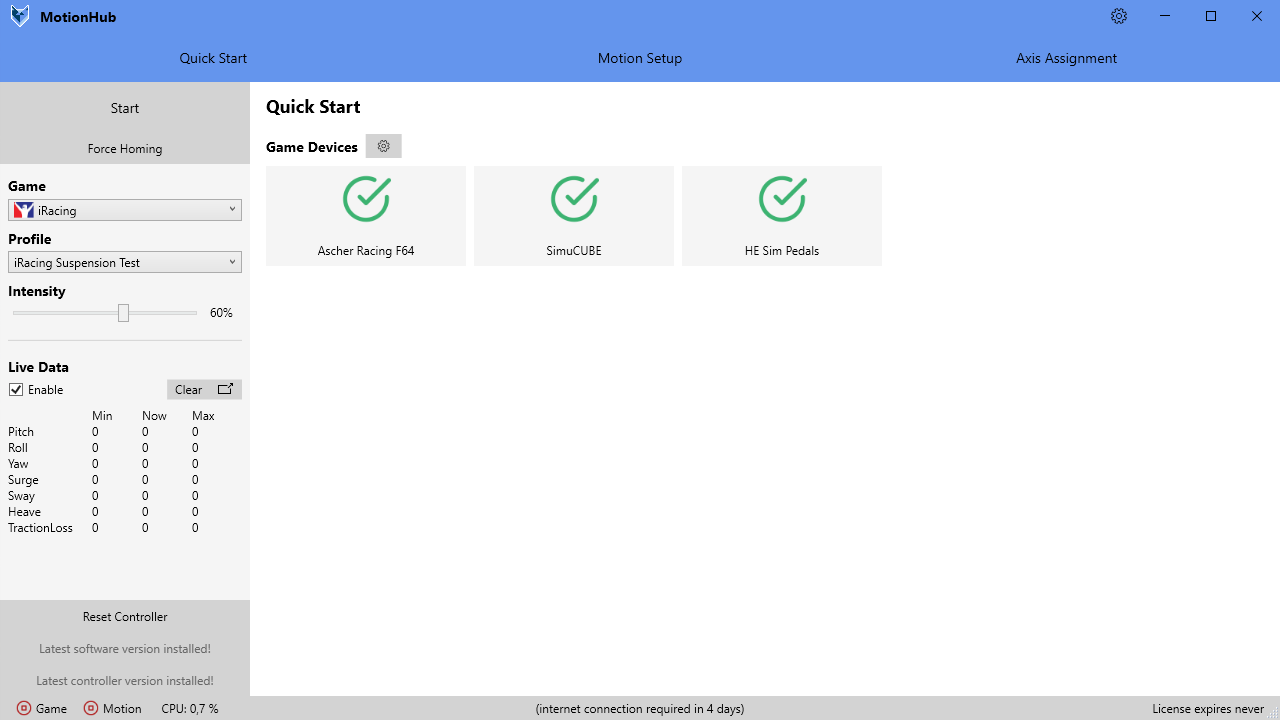Clear the Live Data values
The width and height of the screenshot is (1280, 720).
188,390
